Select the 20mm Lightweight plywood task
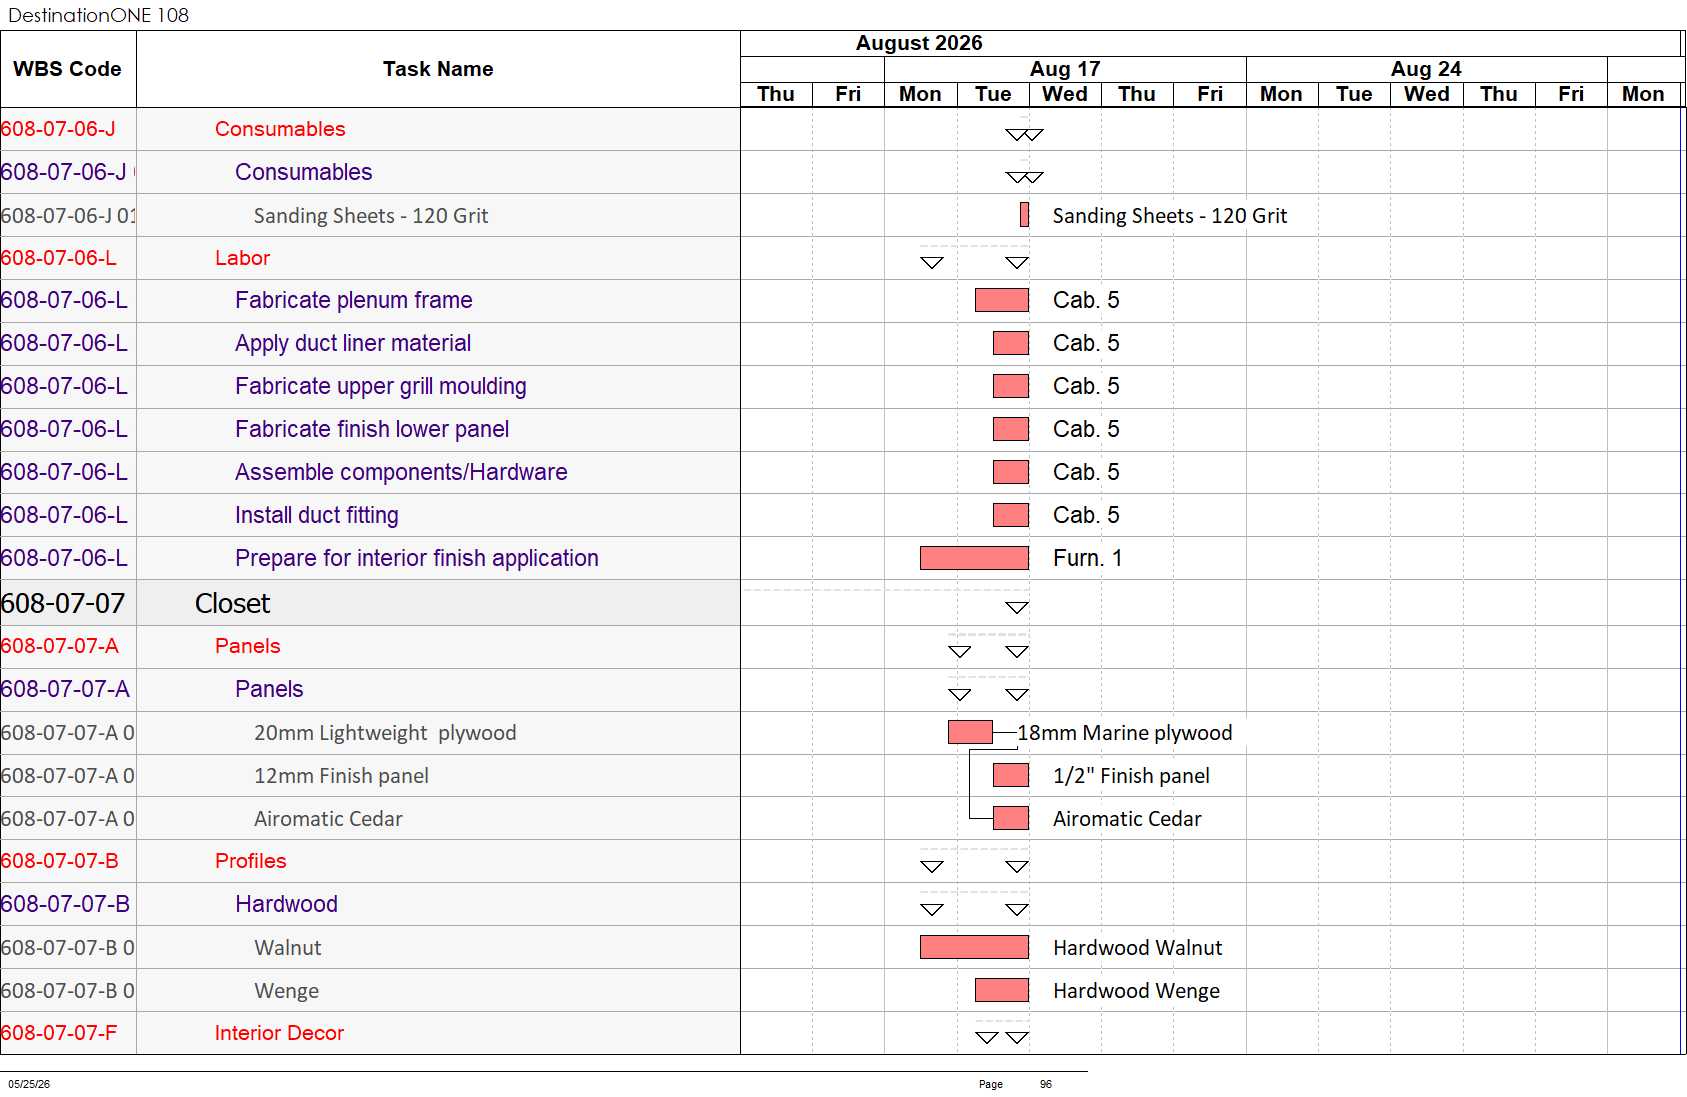1687x1097 pixels. (385, 733)
